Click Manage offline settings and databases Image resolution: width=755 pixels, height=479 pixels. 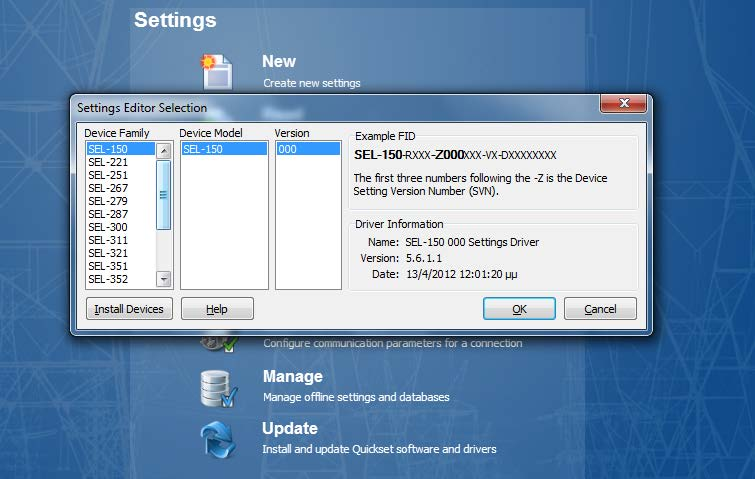(356, 397)
